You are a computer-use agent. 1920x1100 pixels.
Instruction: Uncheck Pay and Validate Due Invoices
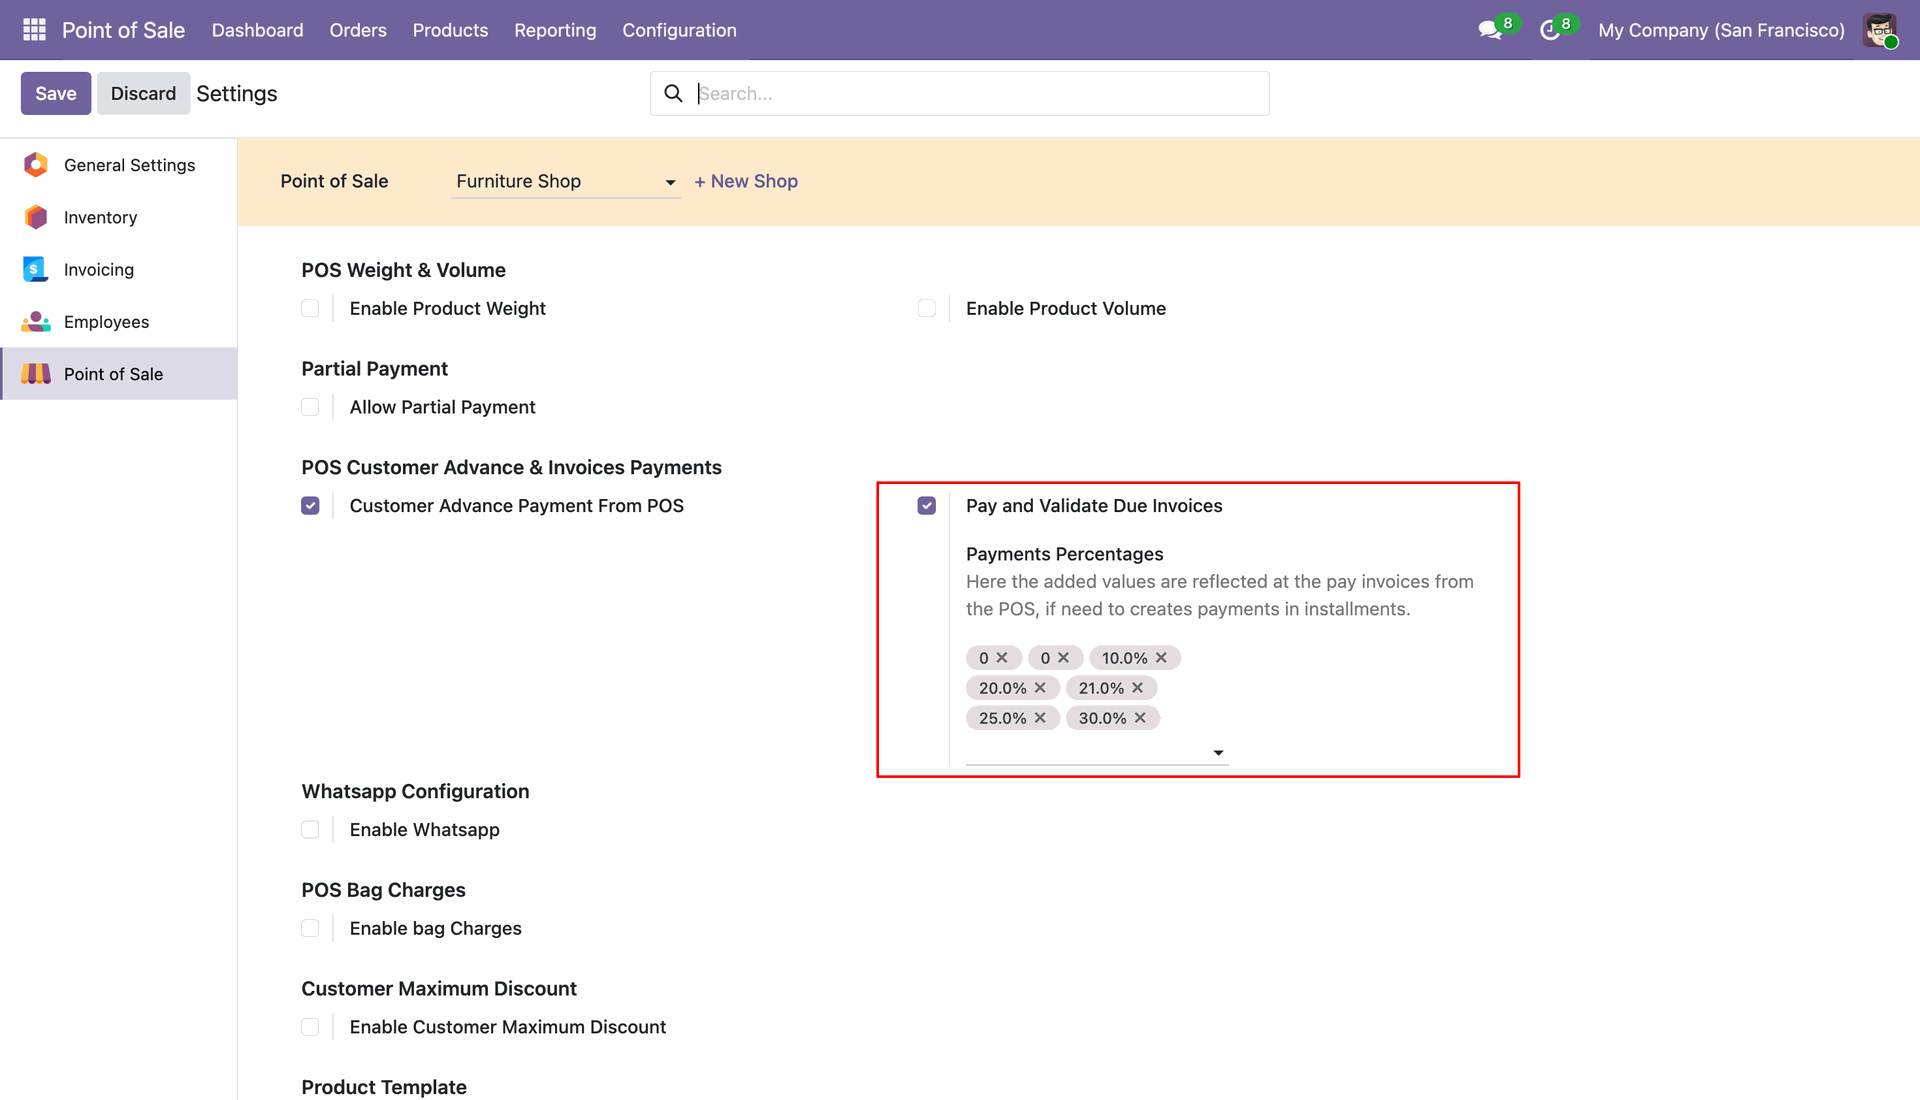tap(927, 506)
